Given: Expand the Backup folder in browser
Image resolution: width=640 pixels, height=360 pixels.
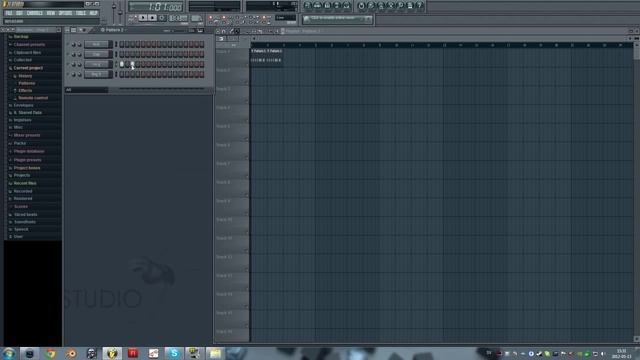Looking at the screenshot, I should point(21,37).
